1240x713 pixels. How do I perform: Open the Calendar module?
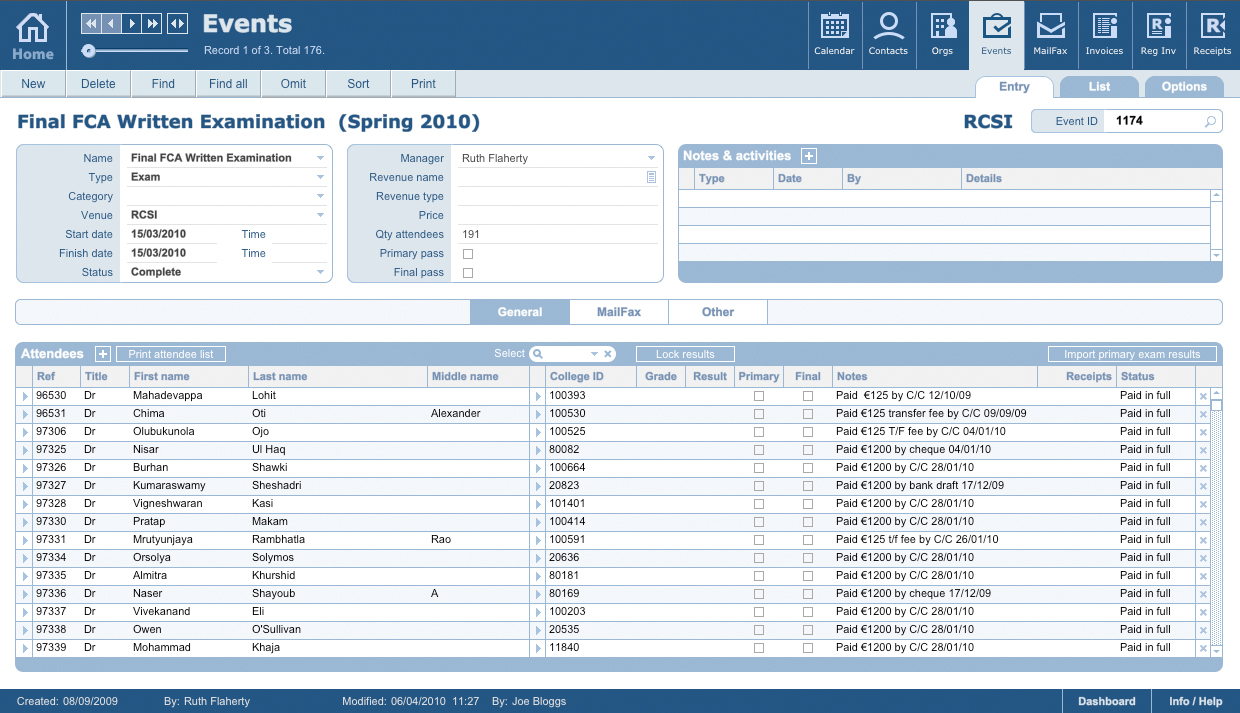(834, 35)
